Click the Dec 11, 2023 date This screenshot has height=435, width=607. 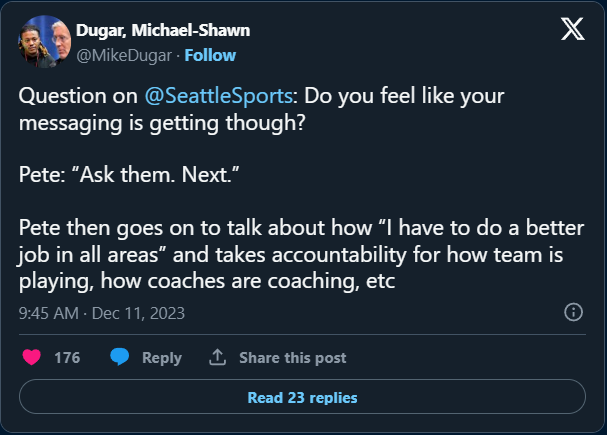(x=139, y=313)
